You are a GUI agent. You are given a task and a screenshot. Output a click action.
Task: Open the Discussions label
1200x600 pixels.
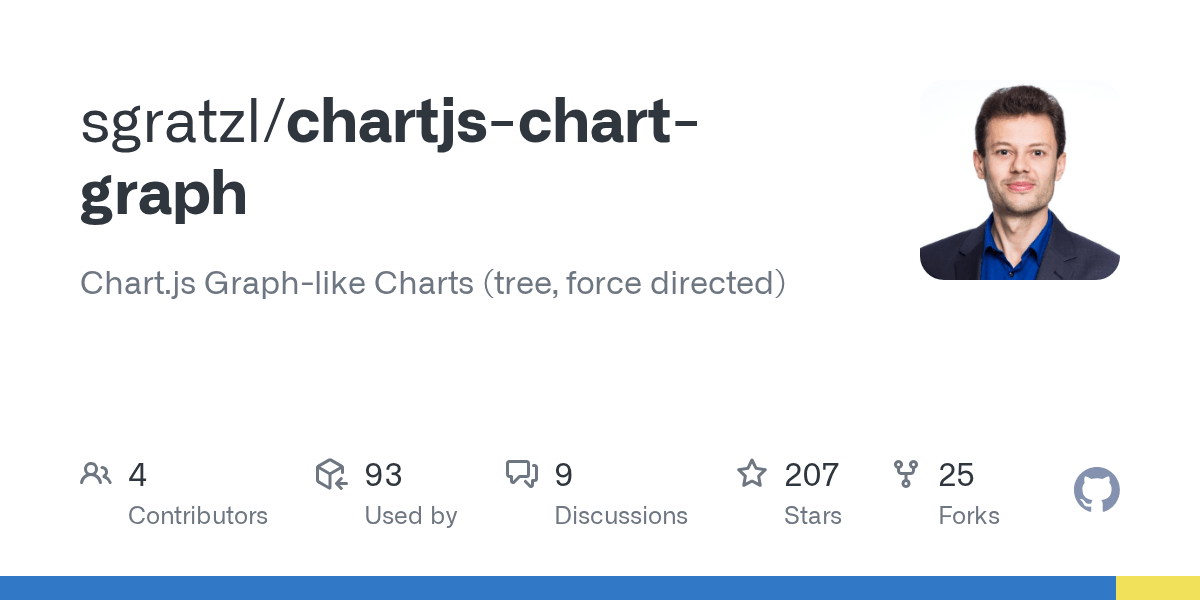click(x=621, y=516)
